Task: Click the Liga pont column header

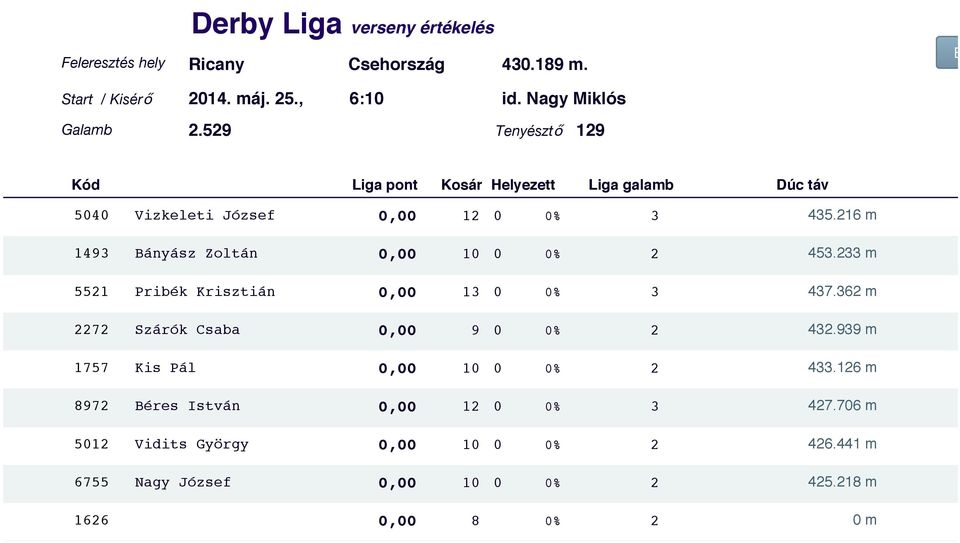Action: (384, 185)
